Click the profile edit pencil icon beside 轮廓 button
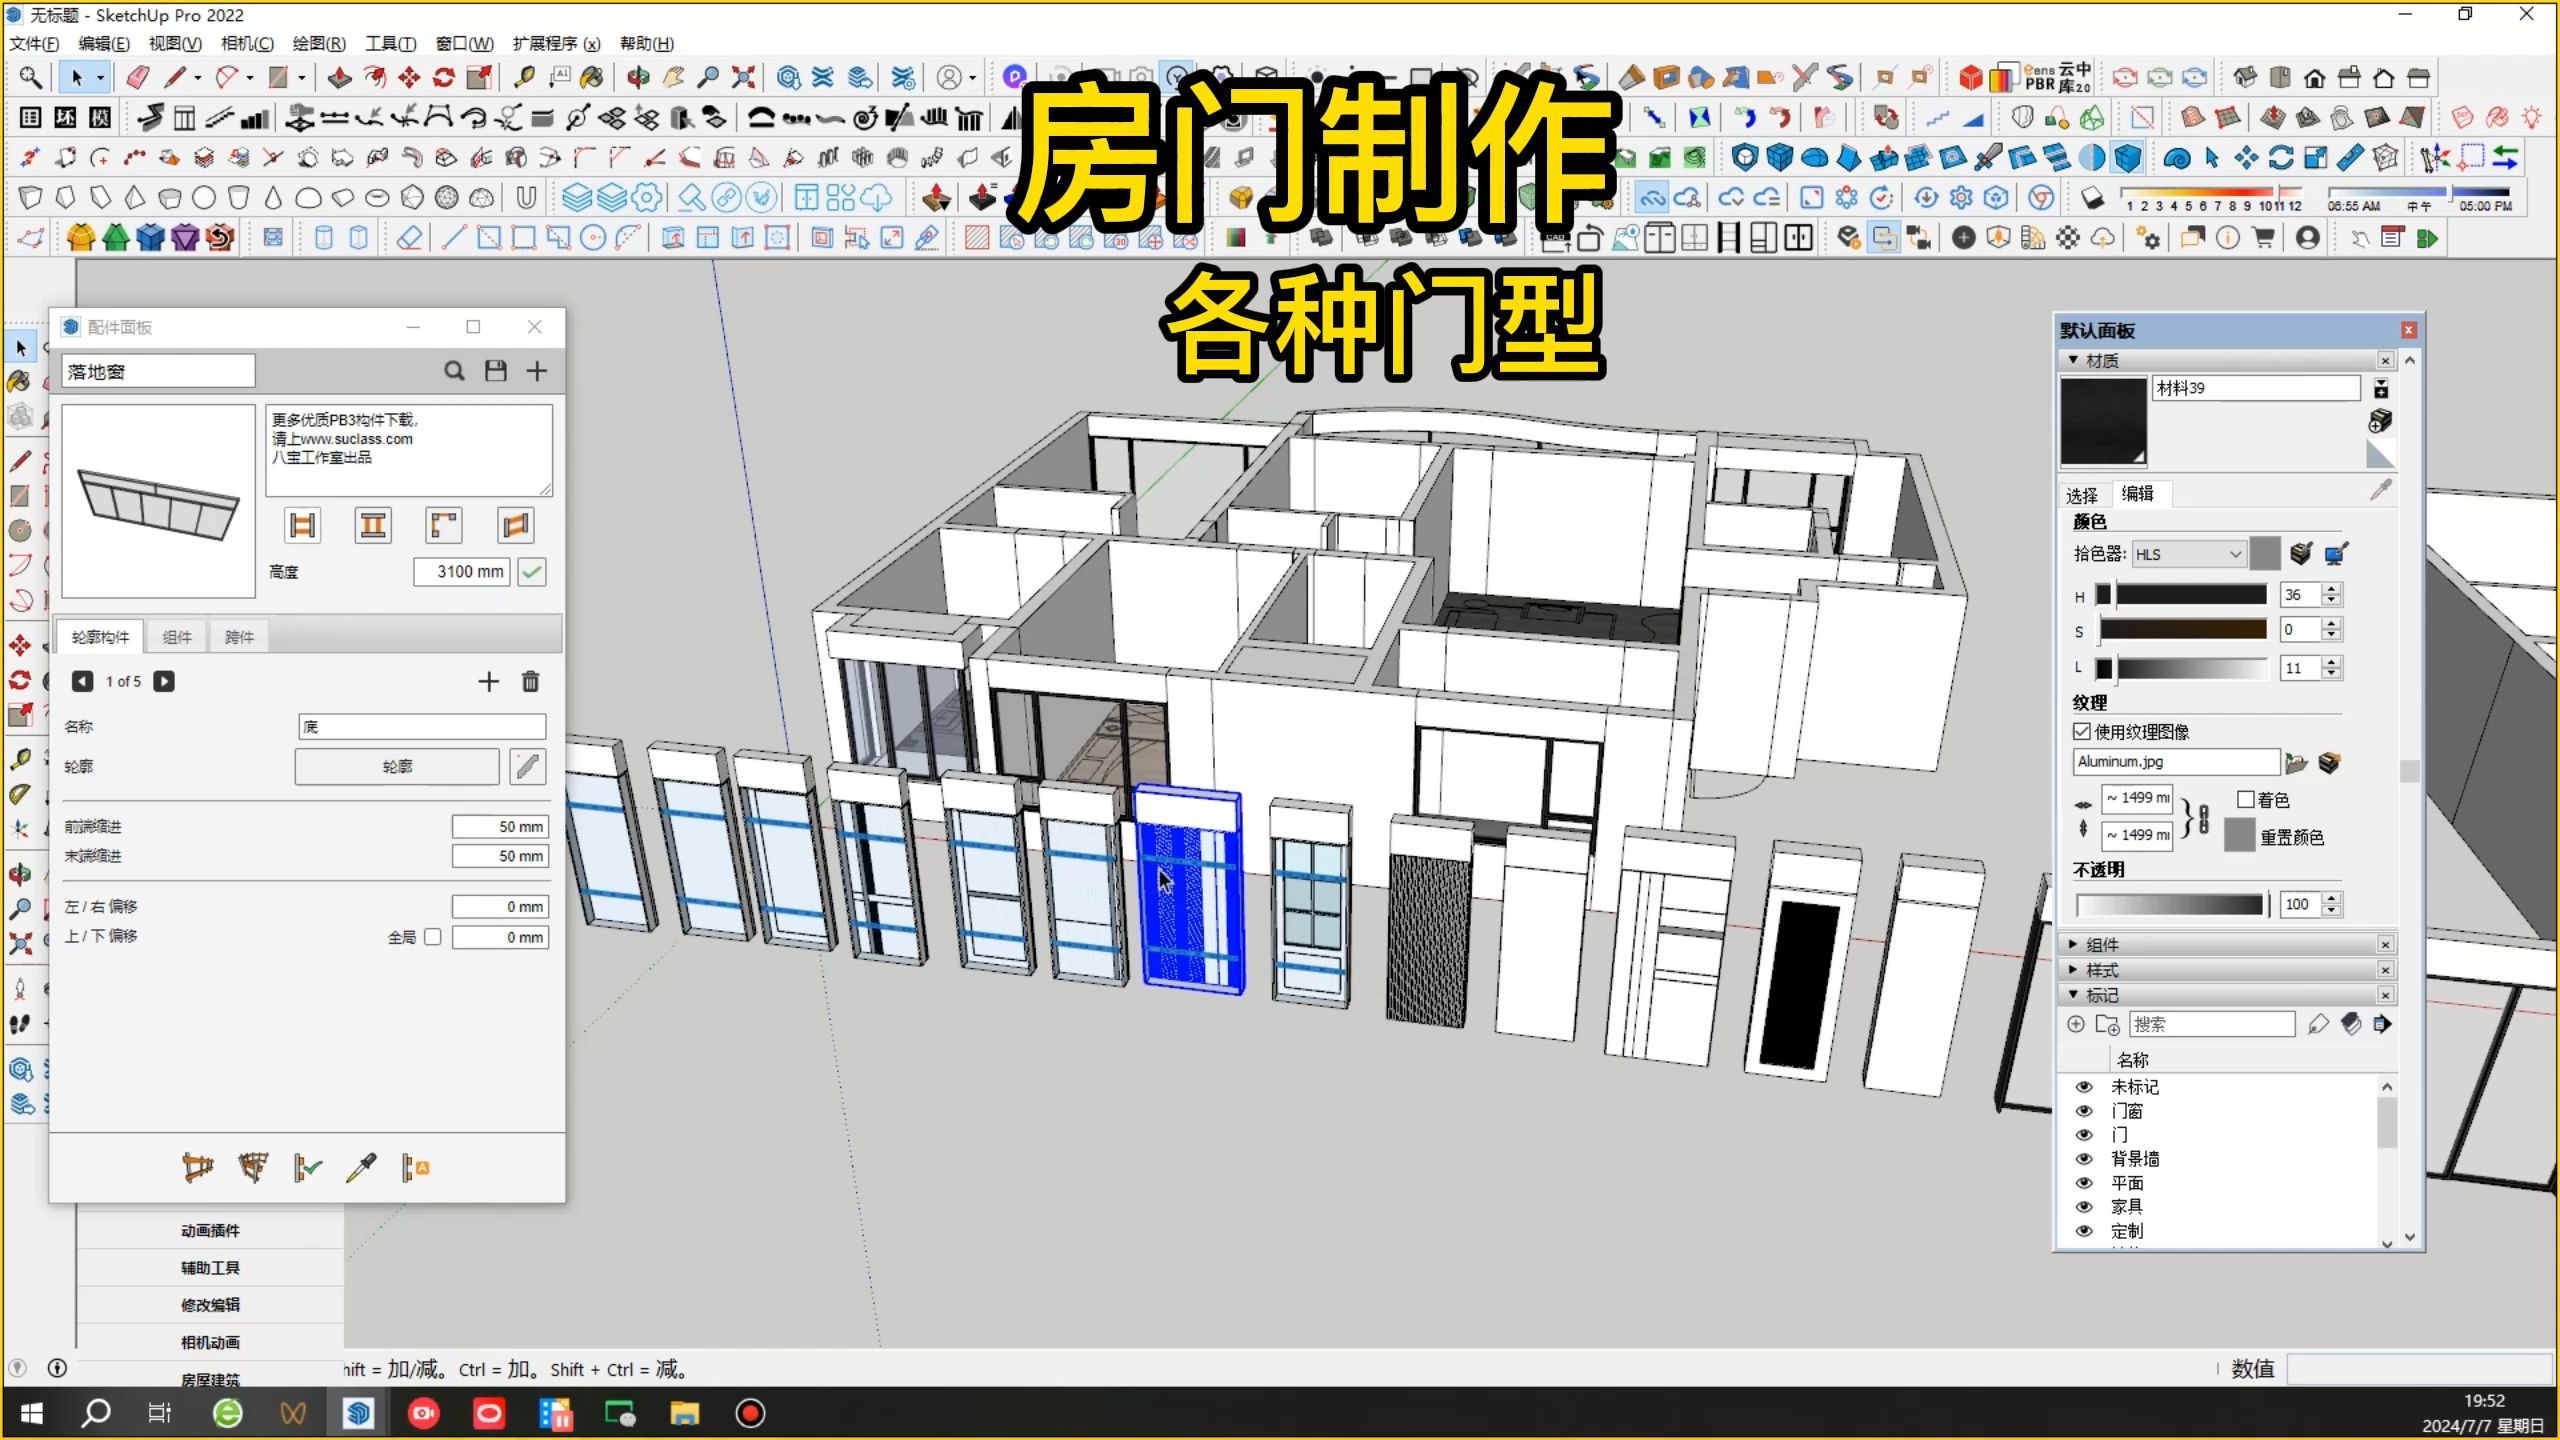Image resolution: width=2560 pixels, height=1440 pixels. [528, 766]
